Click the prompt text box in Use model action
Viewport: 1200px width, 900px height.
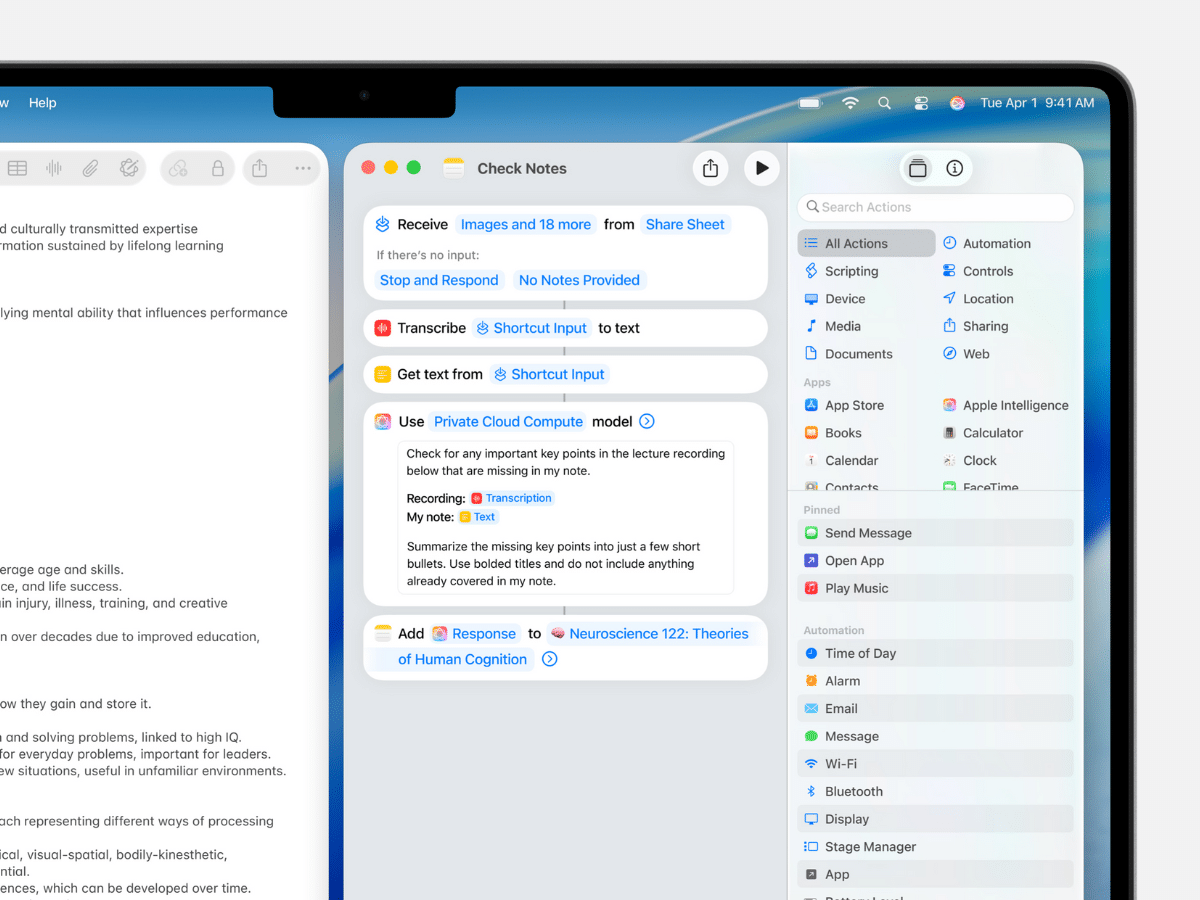pos(565,517)
